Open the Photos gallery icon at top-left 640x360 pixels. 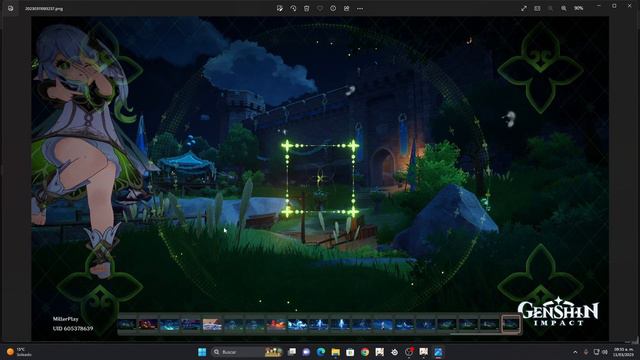pos(11,8)
